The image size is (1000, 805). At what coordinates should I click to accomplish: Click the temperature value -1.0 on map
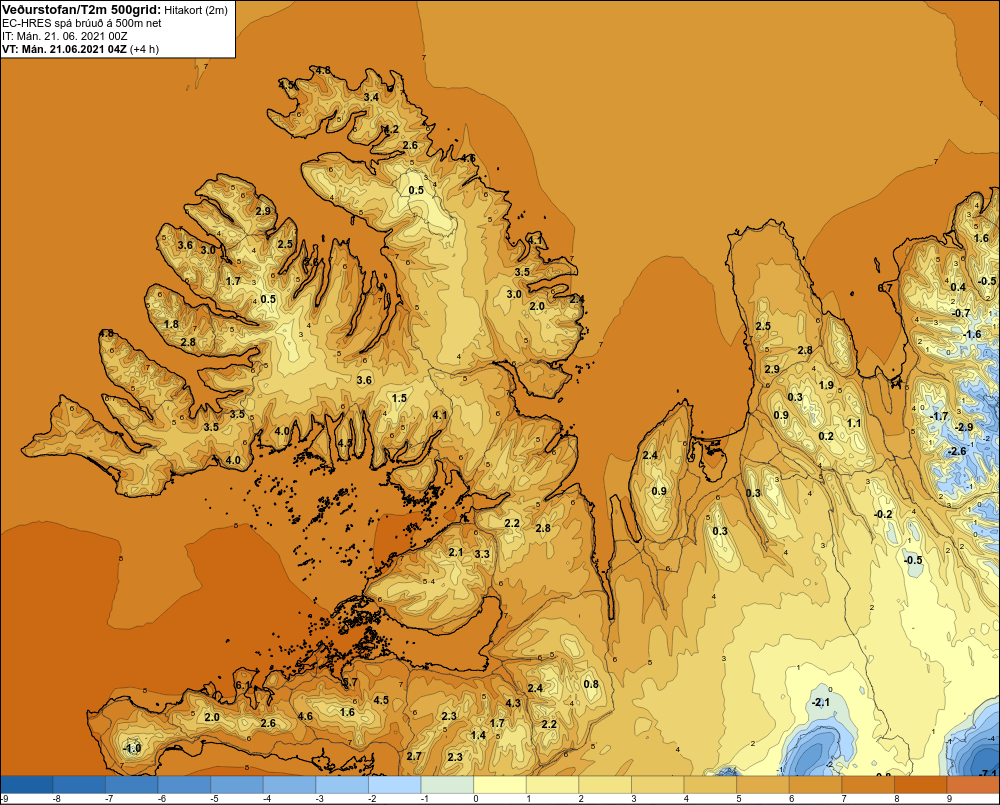pos(131,748)
